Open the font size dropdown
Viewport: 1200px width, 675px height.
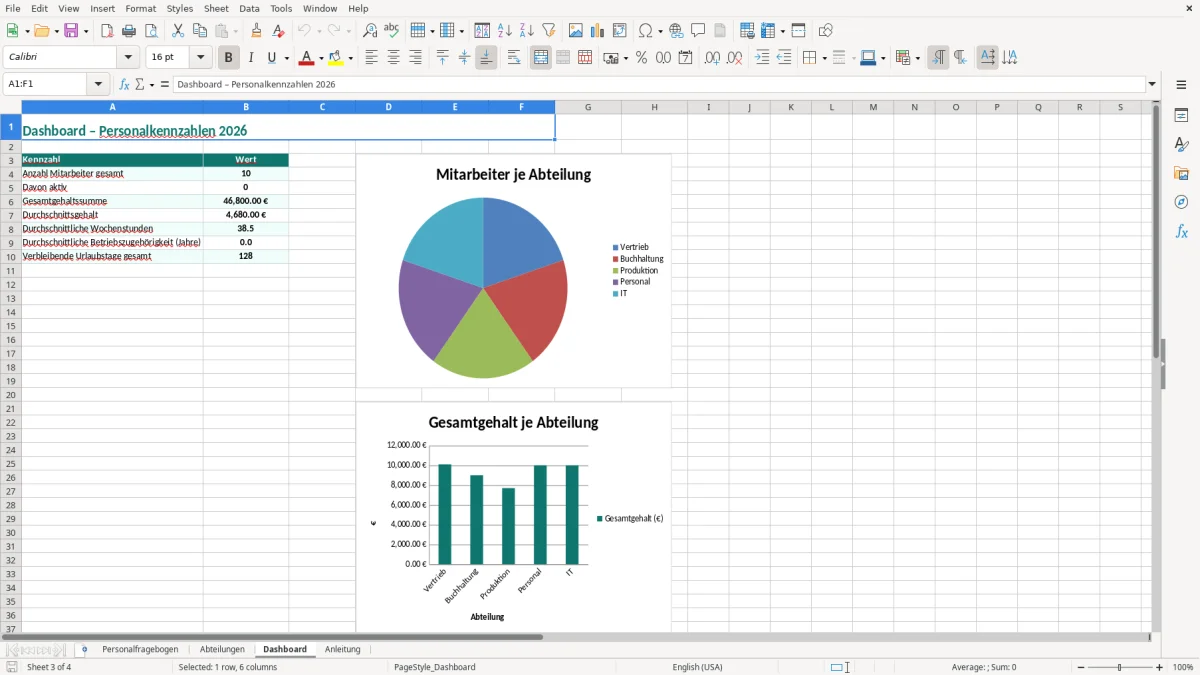200,57
